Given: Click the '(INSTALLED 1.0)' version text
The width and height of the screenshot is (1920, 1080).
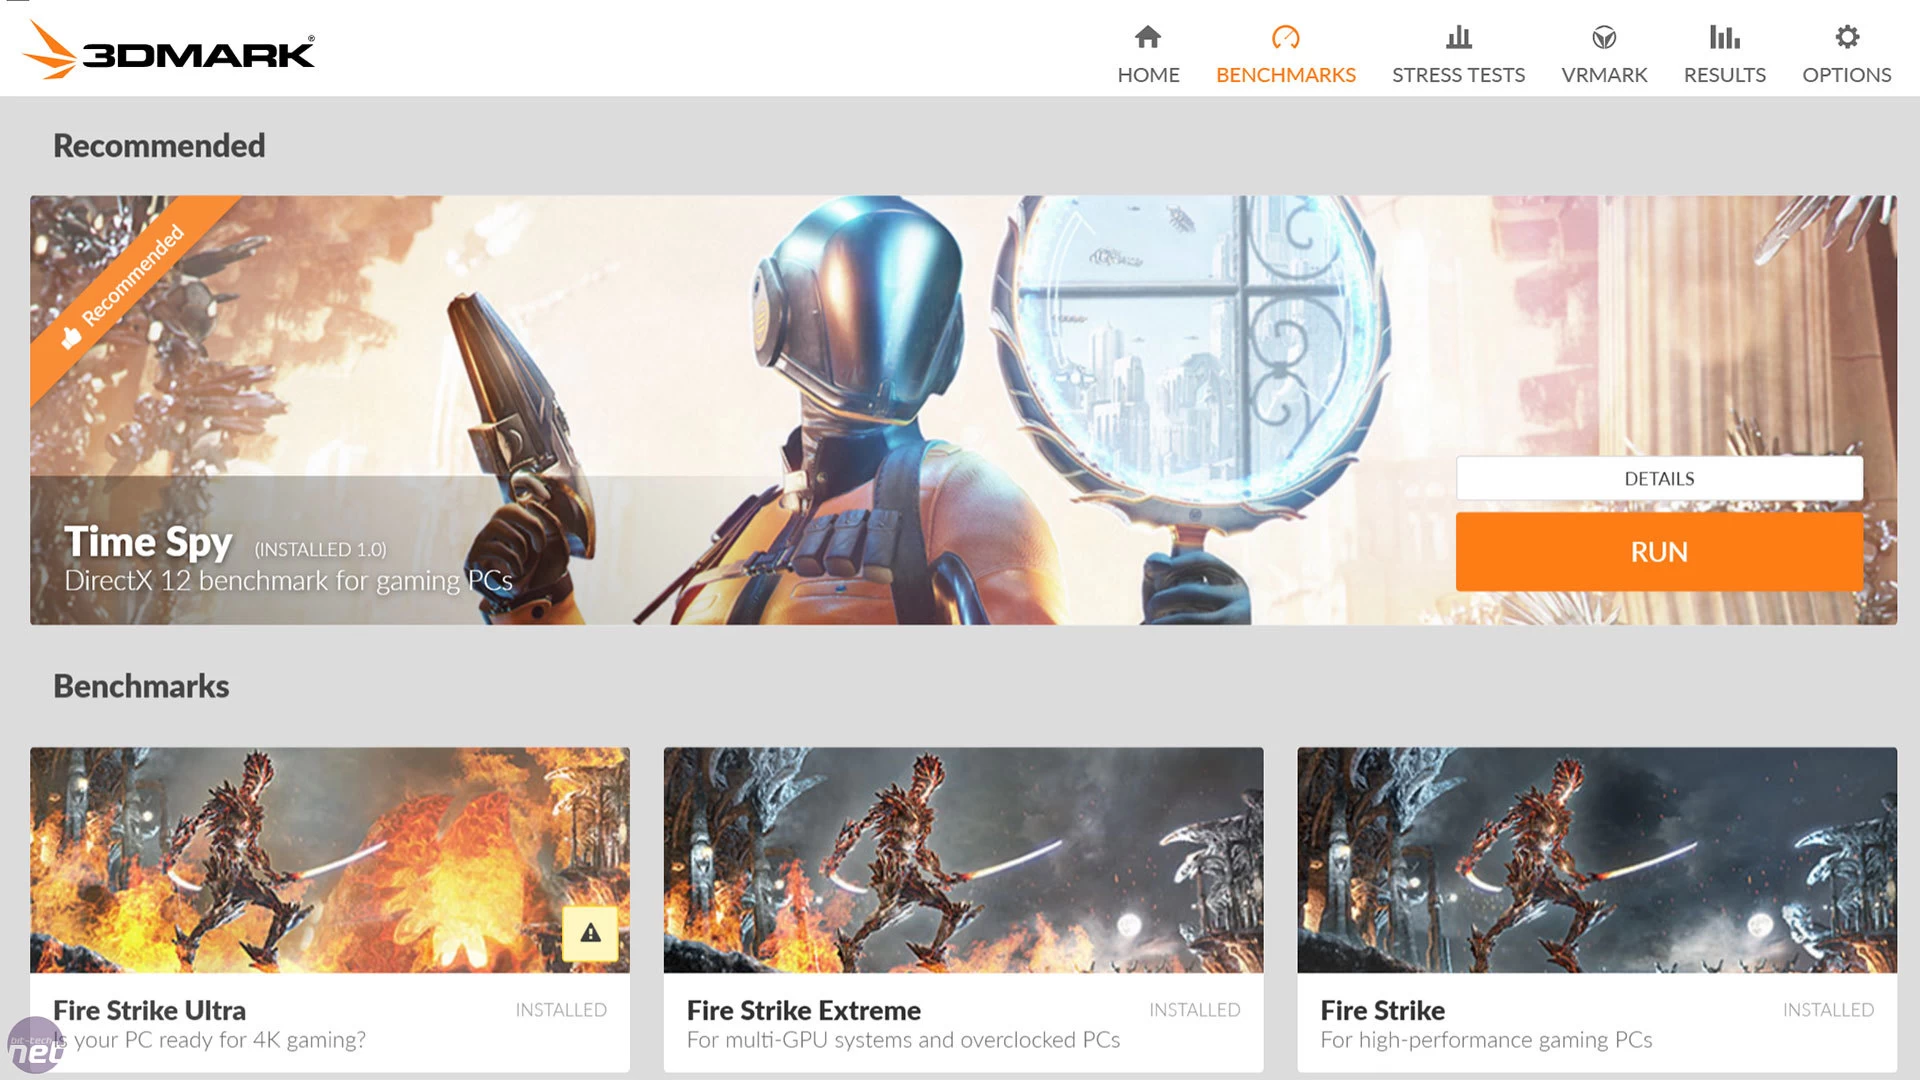Looking at the screenshot, I should coord(320,549).
